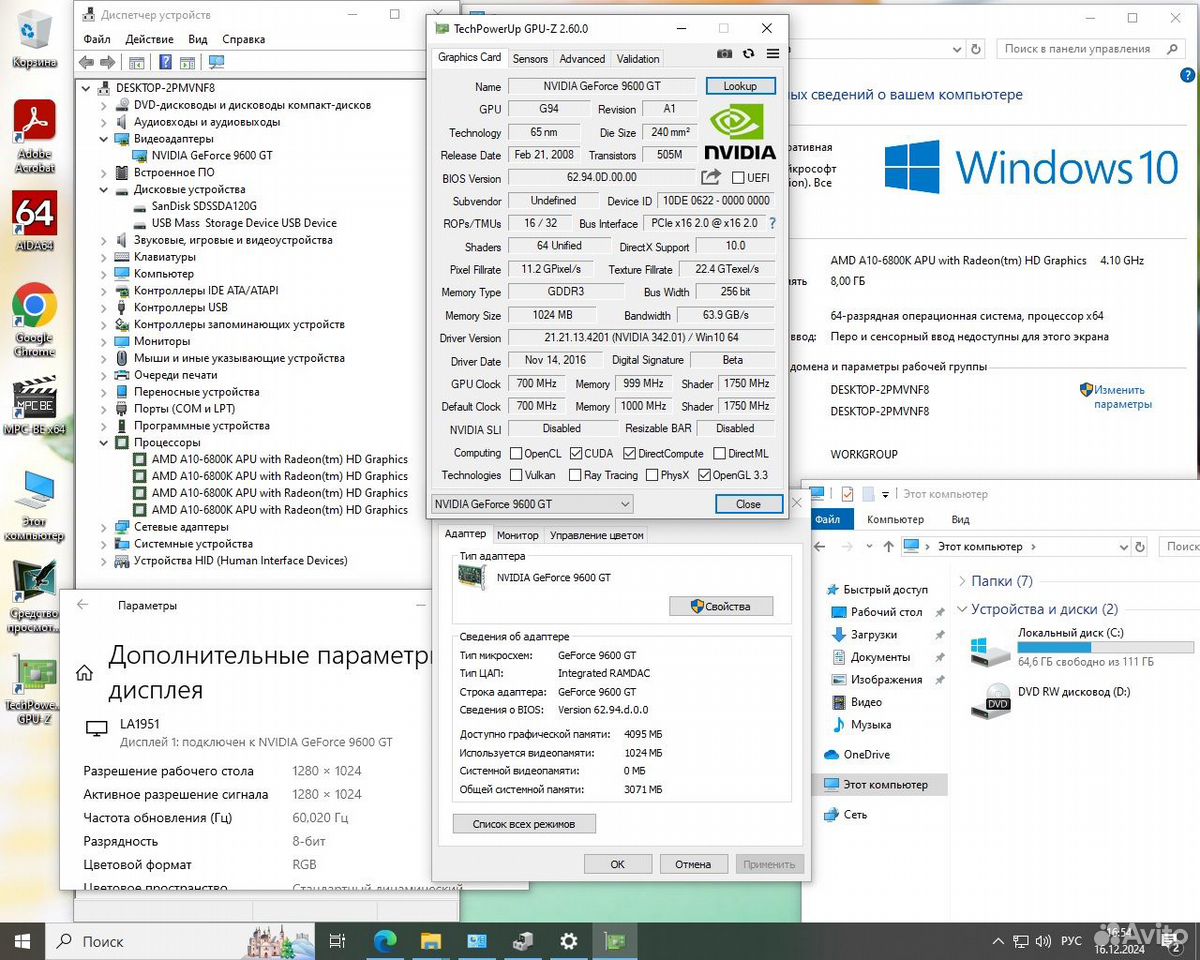Toggle the Ray Tracing checkbox
This screenshot has width=1200, height=960.
pyautogui.click(x=576, y=476)
